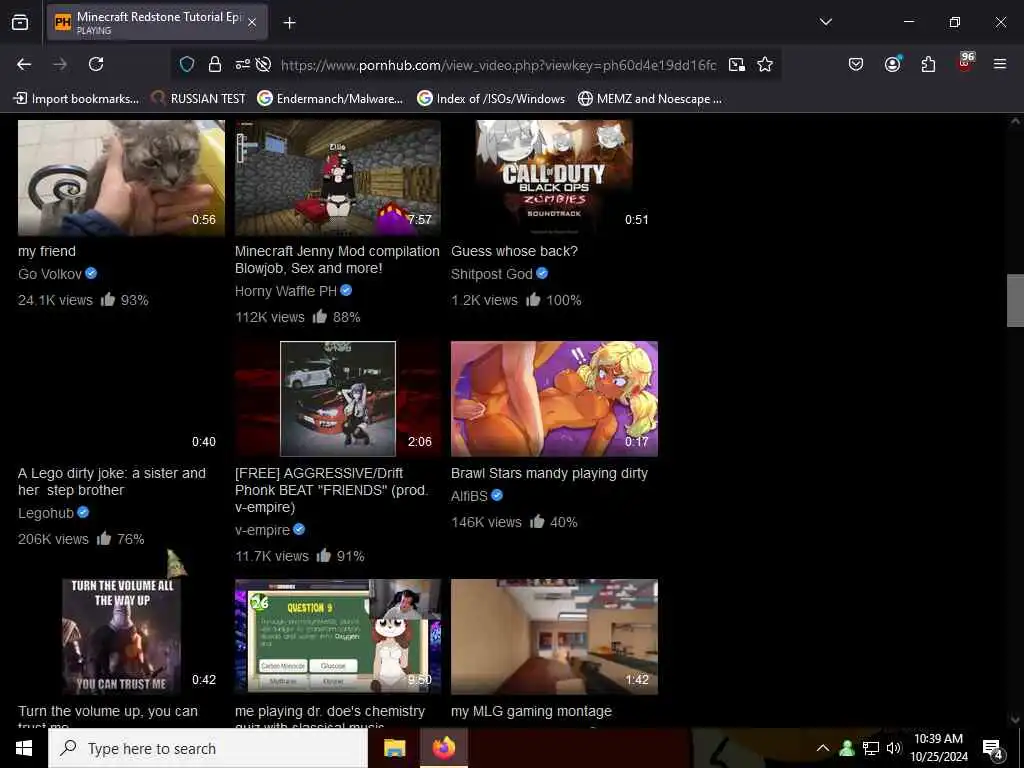1024x768 pixels.
Task: Open the Windows Start menu
Action: [x=24, y=748]
